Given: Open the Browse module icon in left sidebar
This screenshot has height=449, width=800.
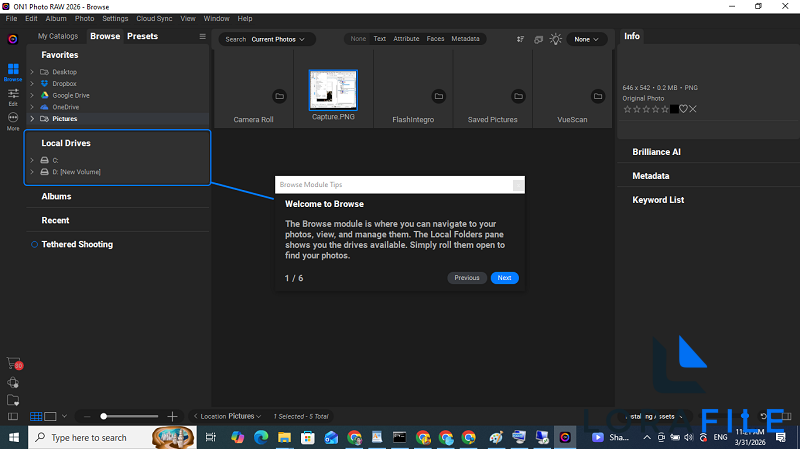Looking at the screenshot, I should point(13,71).
